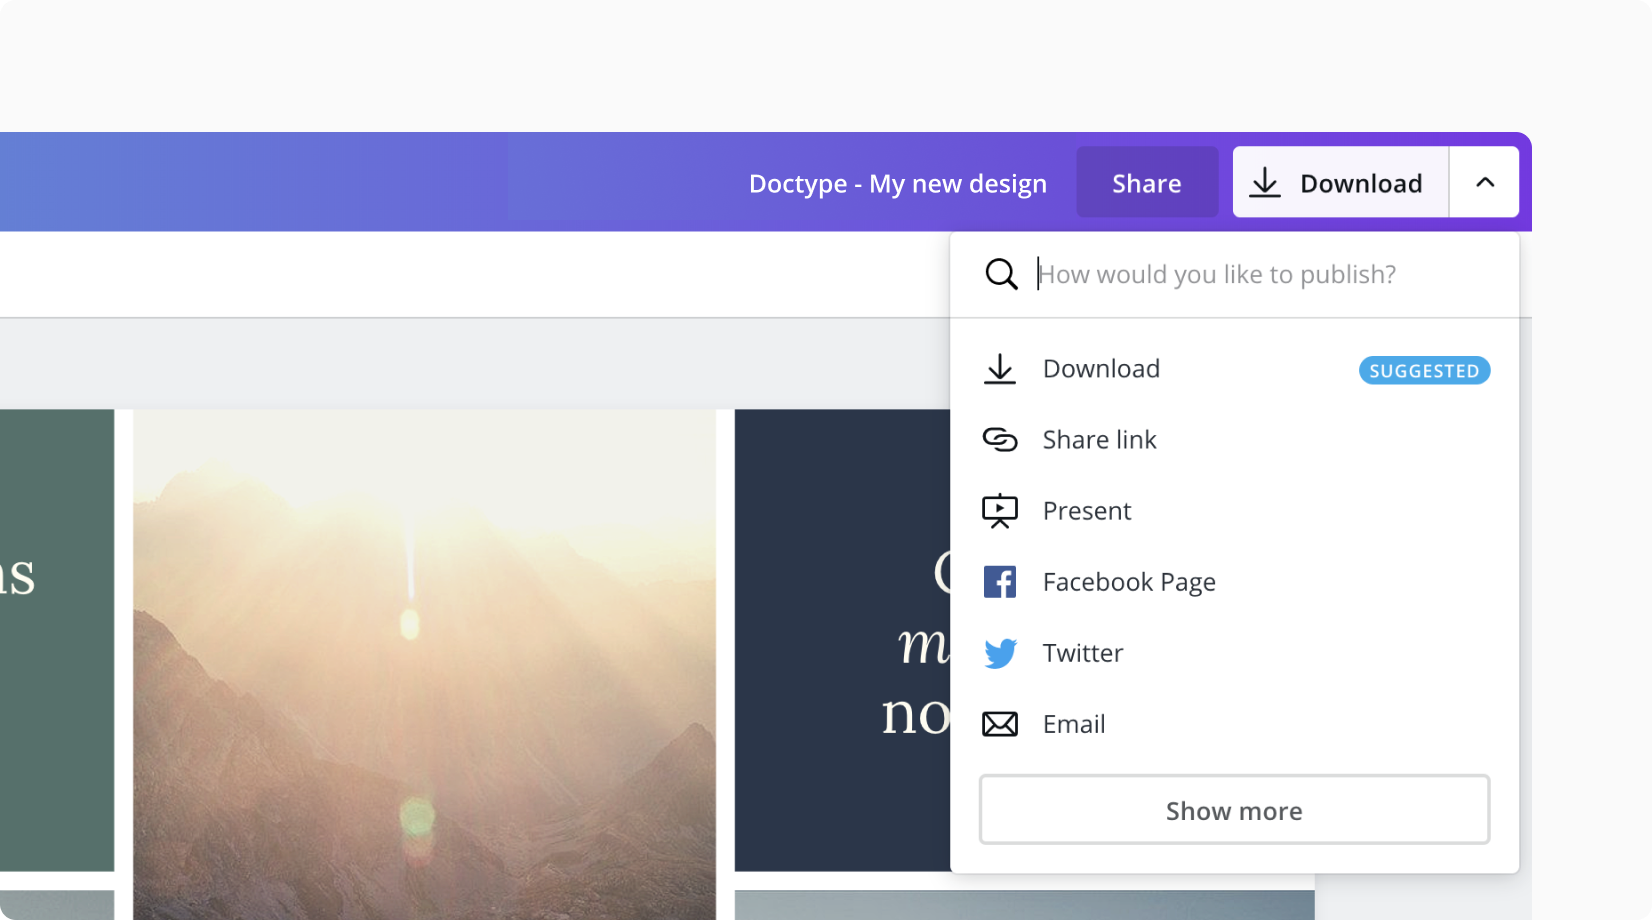Select the Download arrow icon

tap(1000, 368)
